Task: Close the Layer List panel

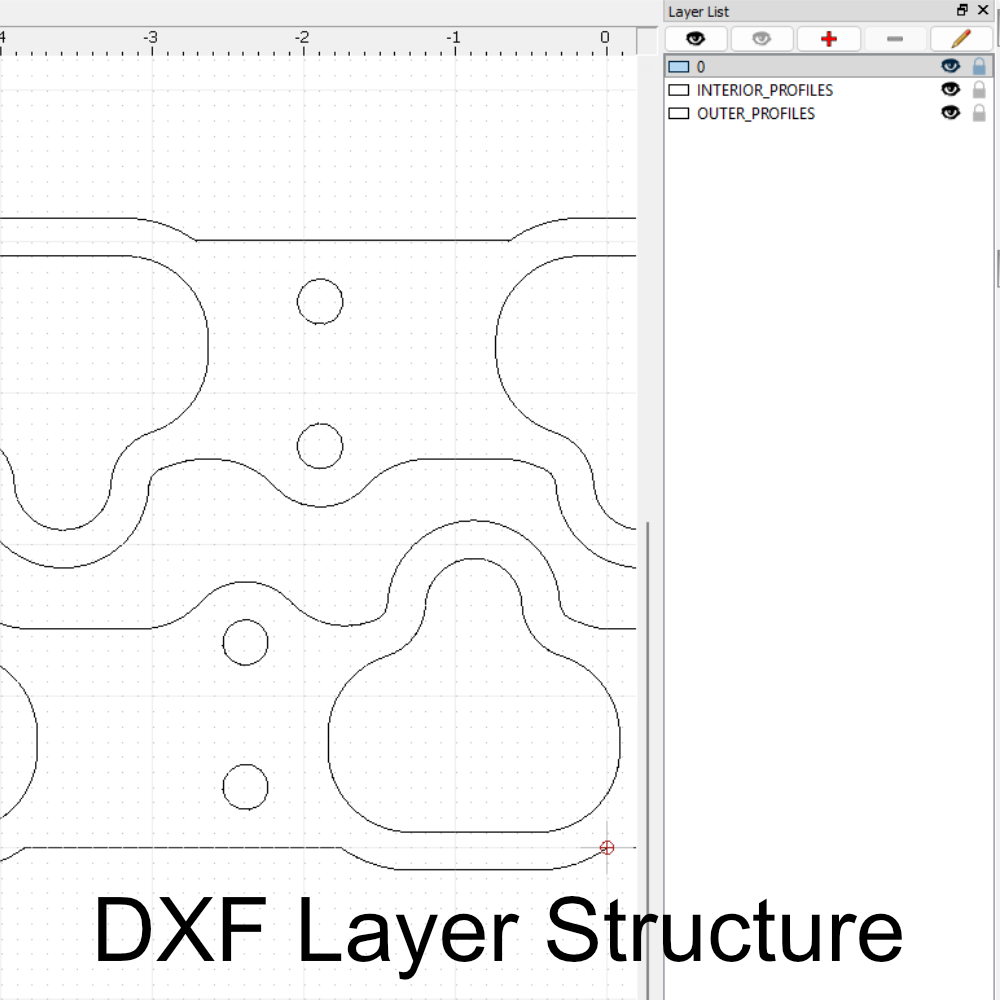Action: pyautogui.click(x=983, y=11)
